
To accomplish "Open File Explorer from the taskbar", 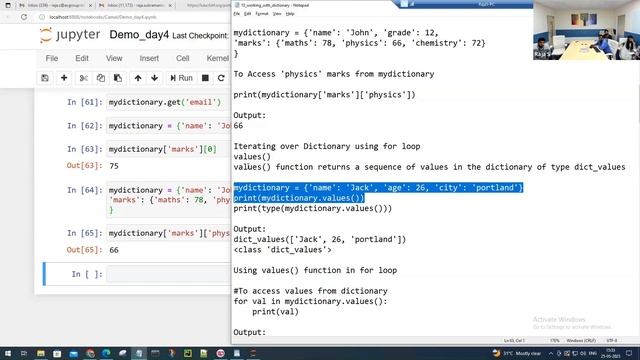I will point(41,353).
